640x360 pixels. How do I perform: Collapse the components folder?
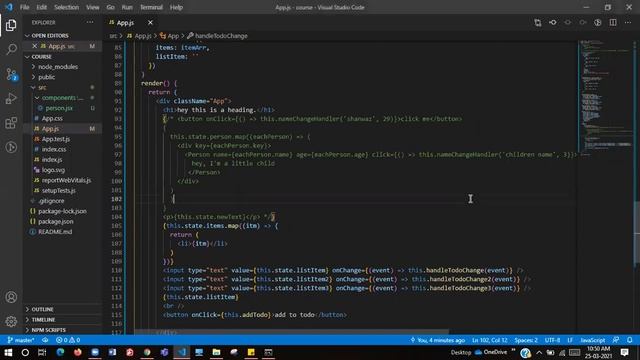[62, 98]
